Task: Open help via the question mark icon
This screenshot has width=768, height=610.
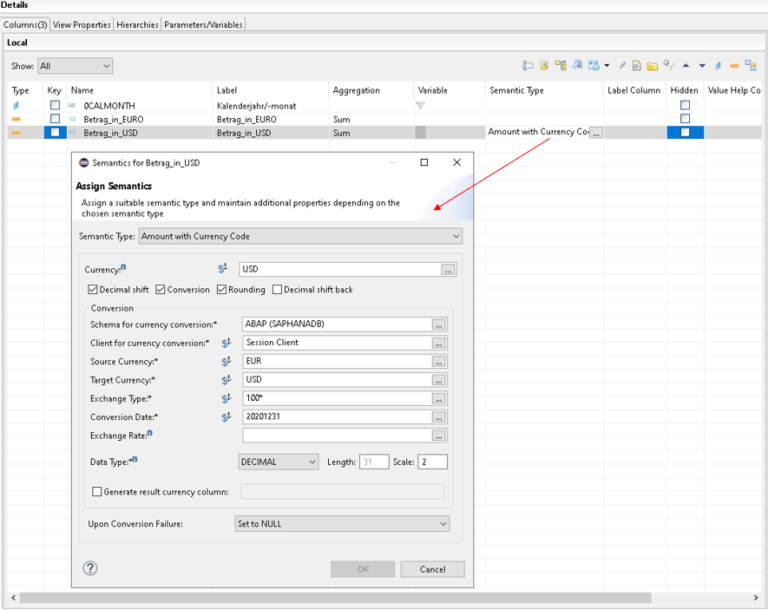Action: click(x=90, y=568)
